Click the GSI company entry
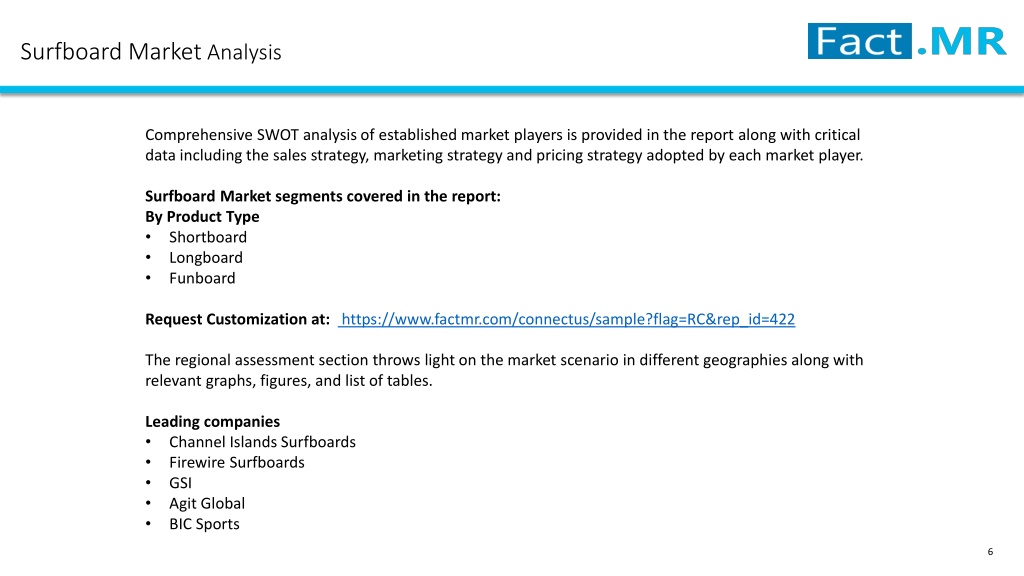The height and width of the screenshot is (576, 1024). point(180,483)
